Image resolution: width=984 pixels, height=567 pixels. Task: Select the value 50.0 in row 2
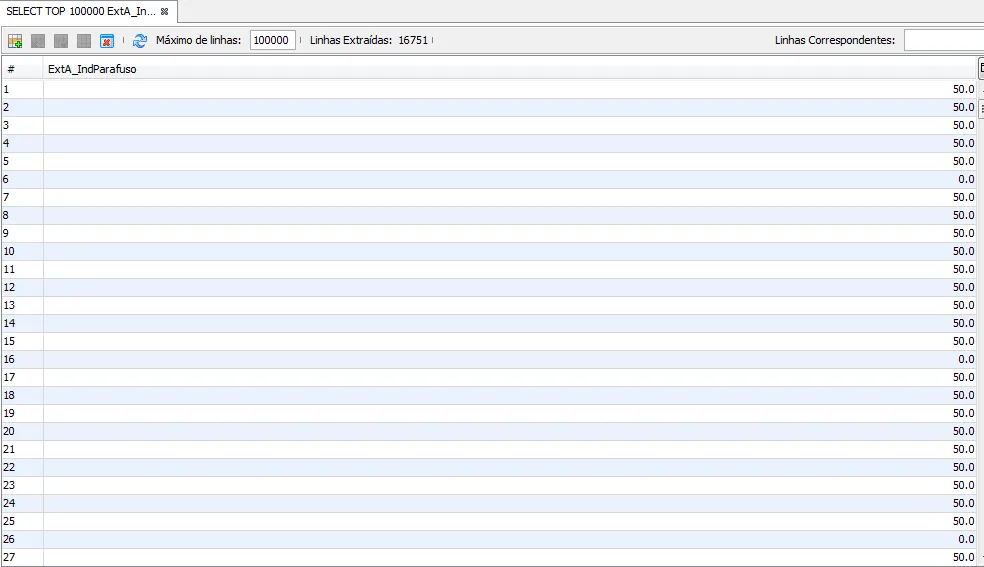pyautogui.click(x=963, y=107)
